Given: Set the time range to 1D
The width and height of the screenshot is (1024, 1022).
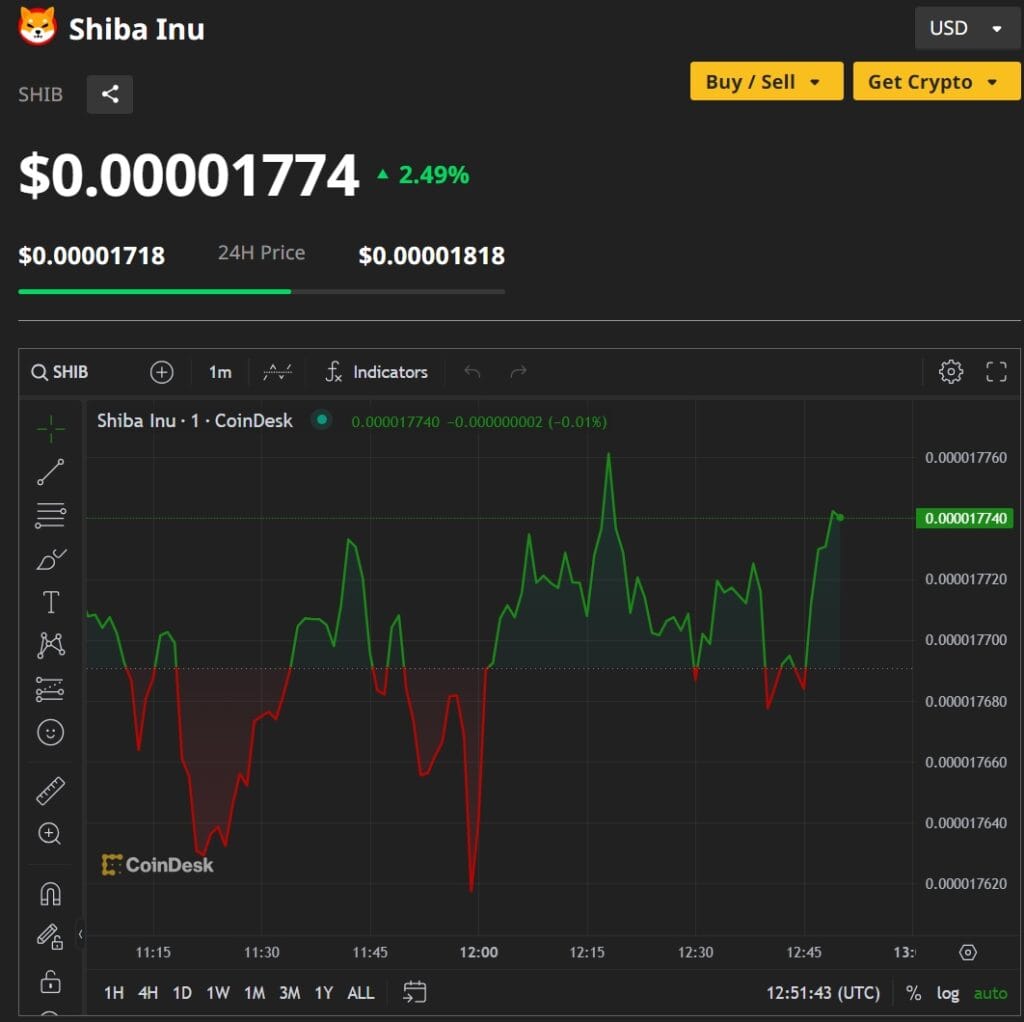Looking at the screenshot, I should coord(182,993).
